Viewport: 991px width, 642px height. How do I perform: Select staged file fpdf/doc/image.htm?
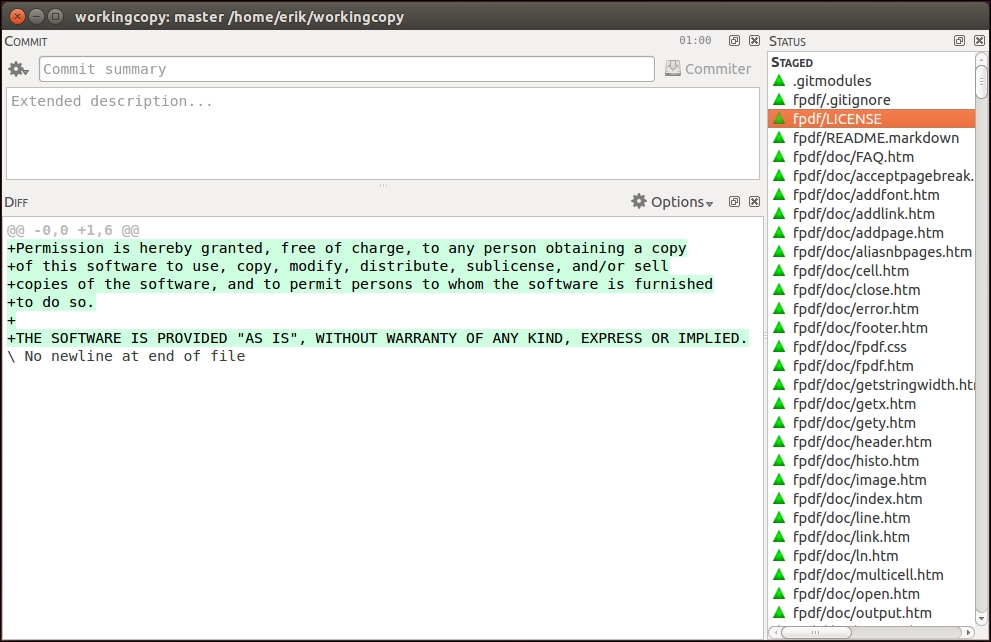pyautogui.click(x=872, y=480)
